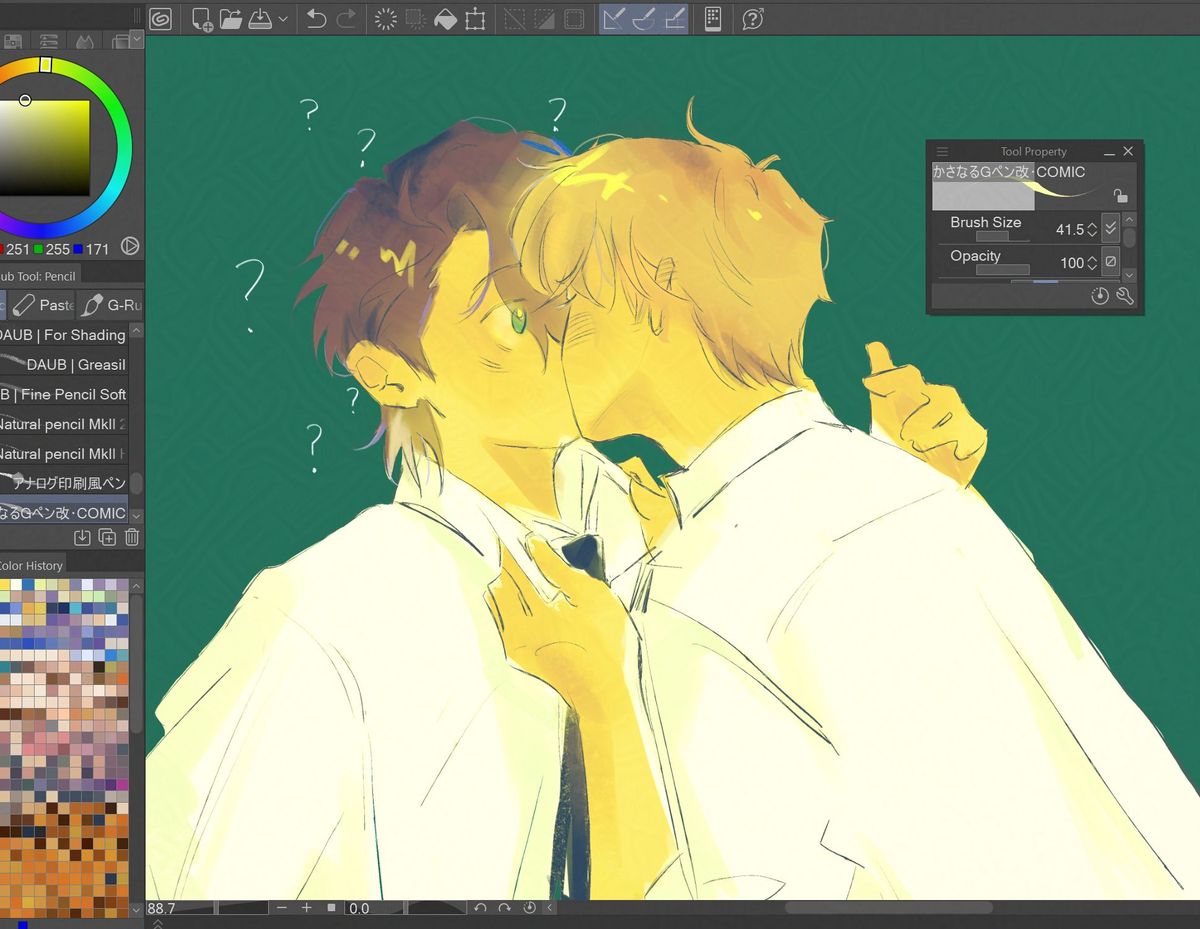Screen dimensions: 1200x929
Task: Open the Color History tab
Action: click(32, 565)
